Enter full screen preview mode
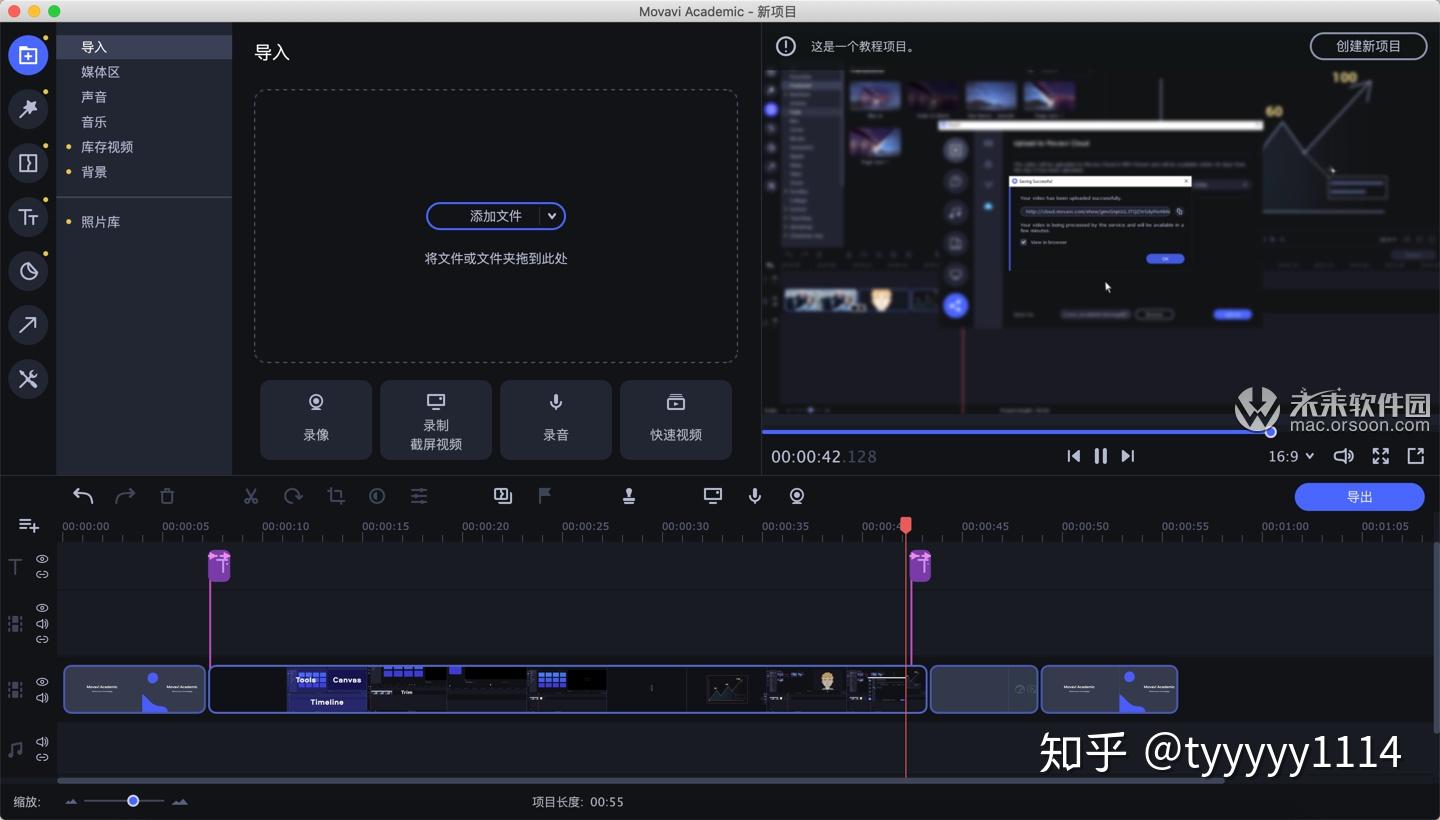 (x=1381, y=456)
